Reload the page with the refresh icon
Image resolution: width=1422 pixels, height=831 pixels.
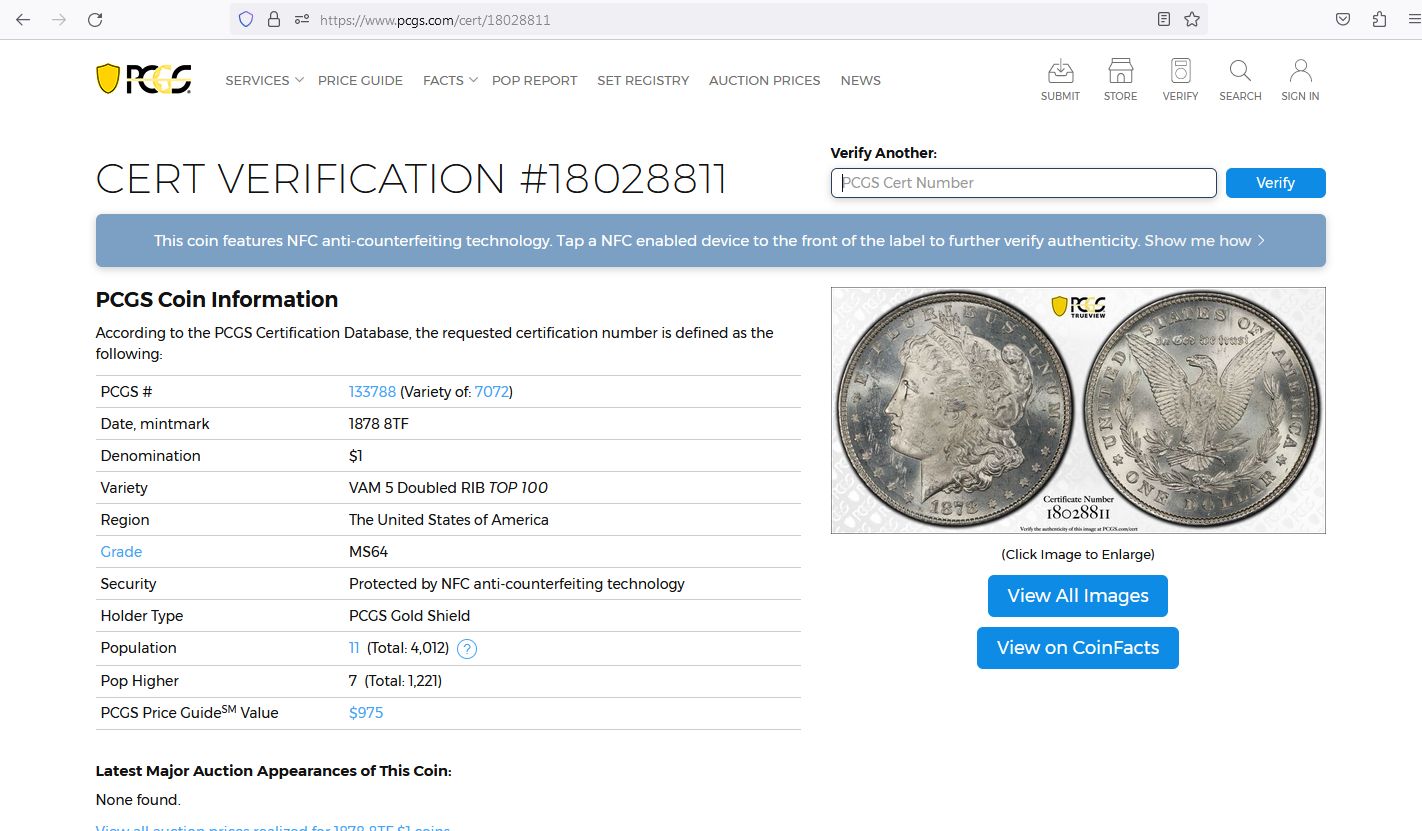pyautogui.click(x=95, y=19)
